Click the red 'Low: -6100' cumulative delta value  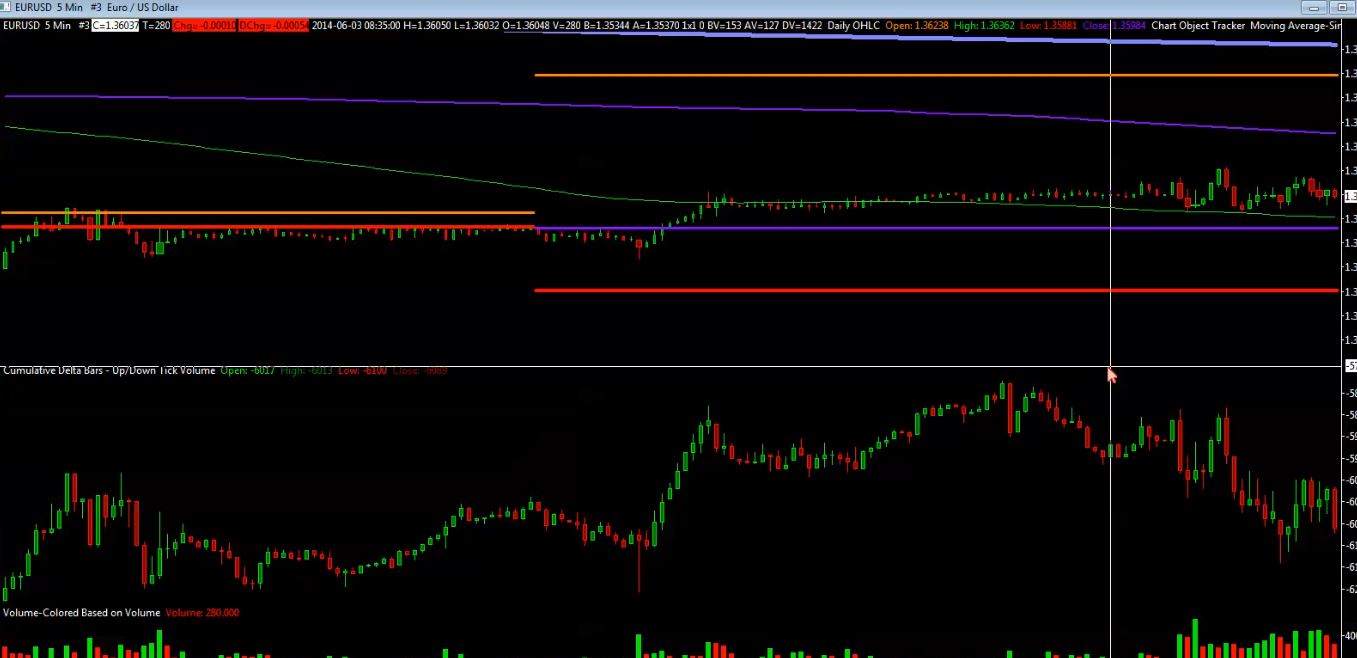362,370
